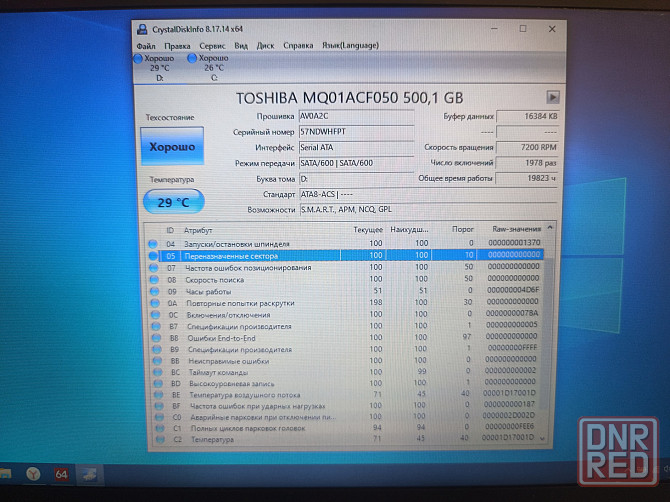Click the Стандарт field ATA8-ACS
The image size is (670, 502).
pos(428,194)
